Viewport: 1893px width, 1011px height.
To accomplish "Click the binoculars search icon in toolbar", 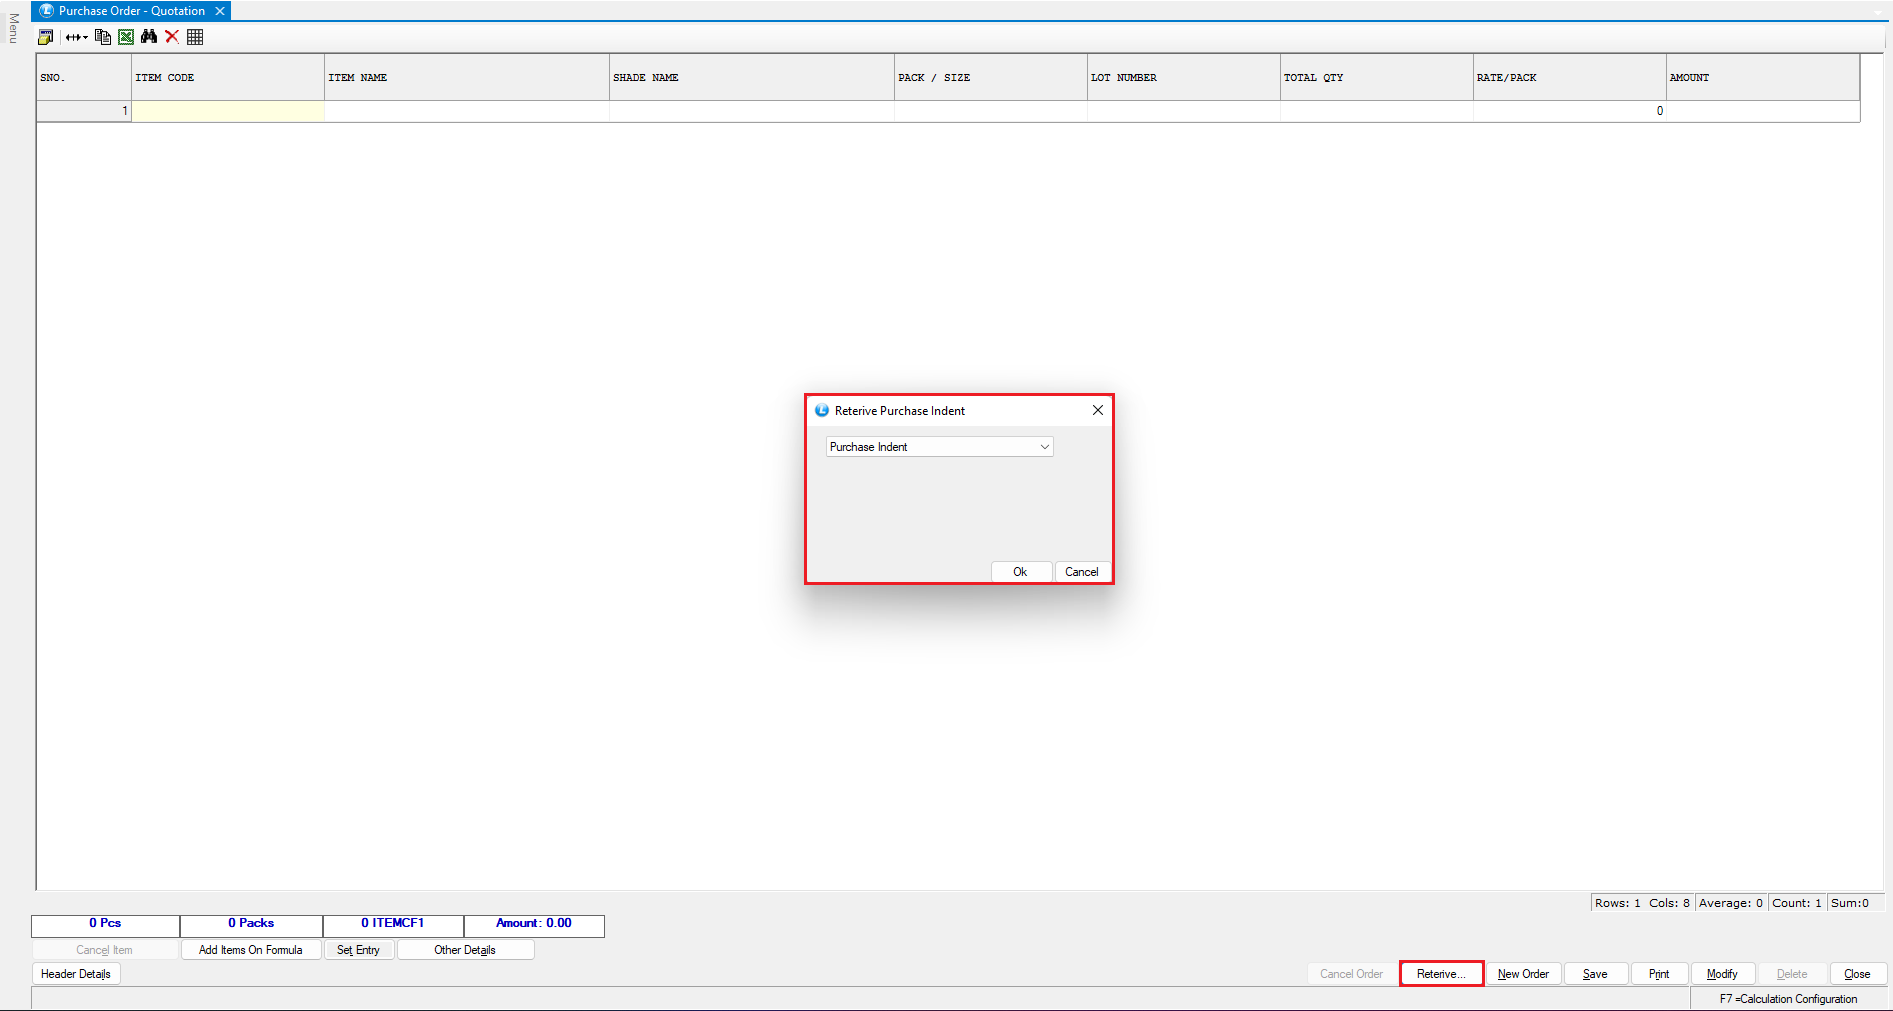I will point(149,37).
